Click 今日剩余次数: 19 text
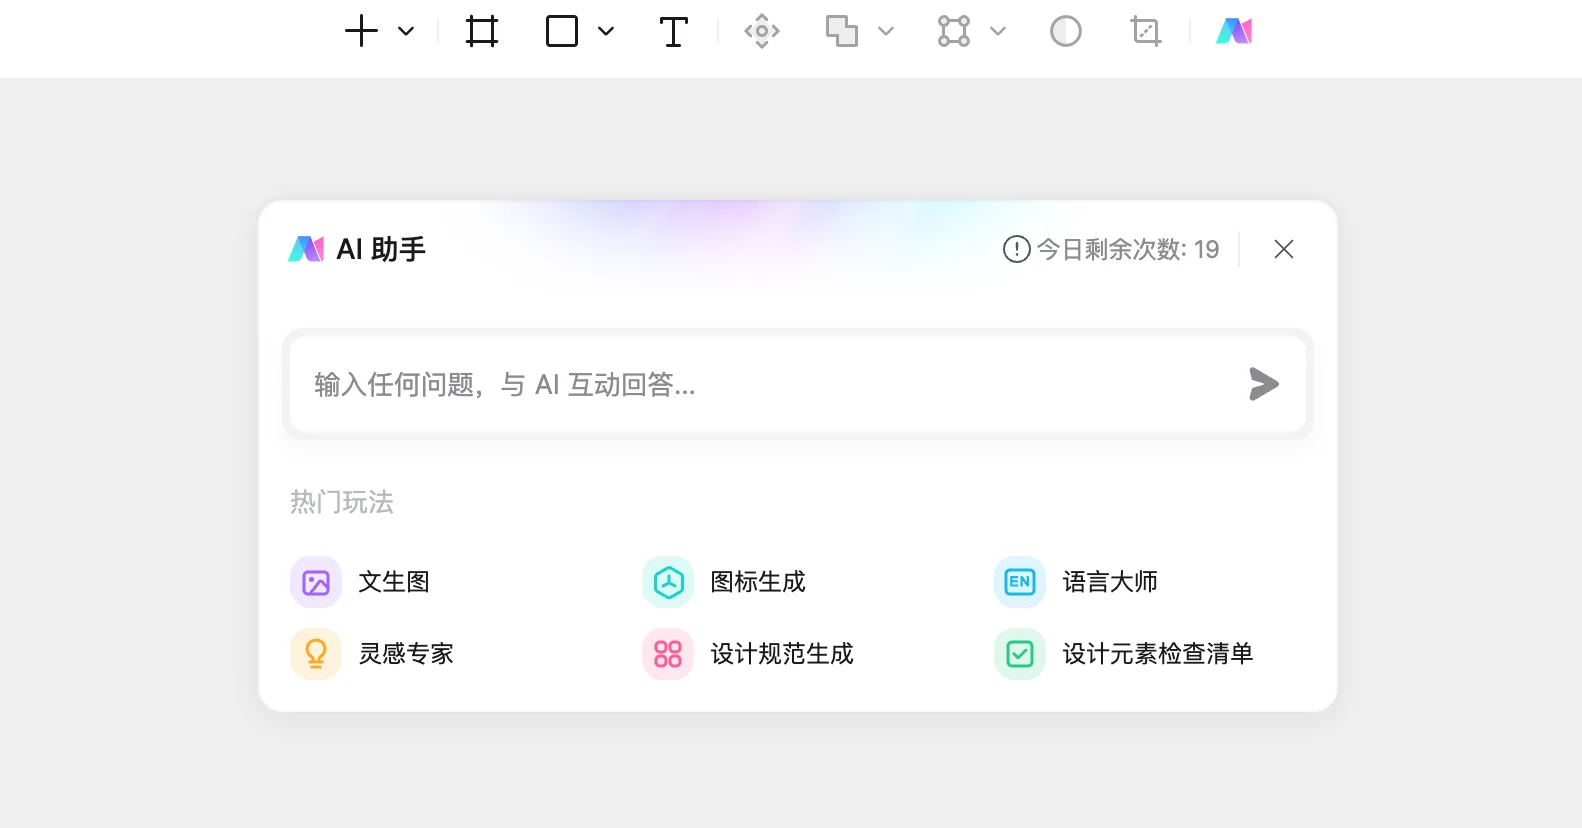Image resolution: width=1582 pixels, height=828 pixels. tap(1128, 249)
